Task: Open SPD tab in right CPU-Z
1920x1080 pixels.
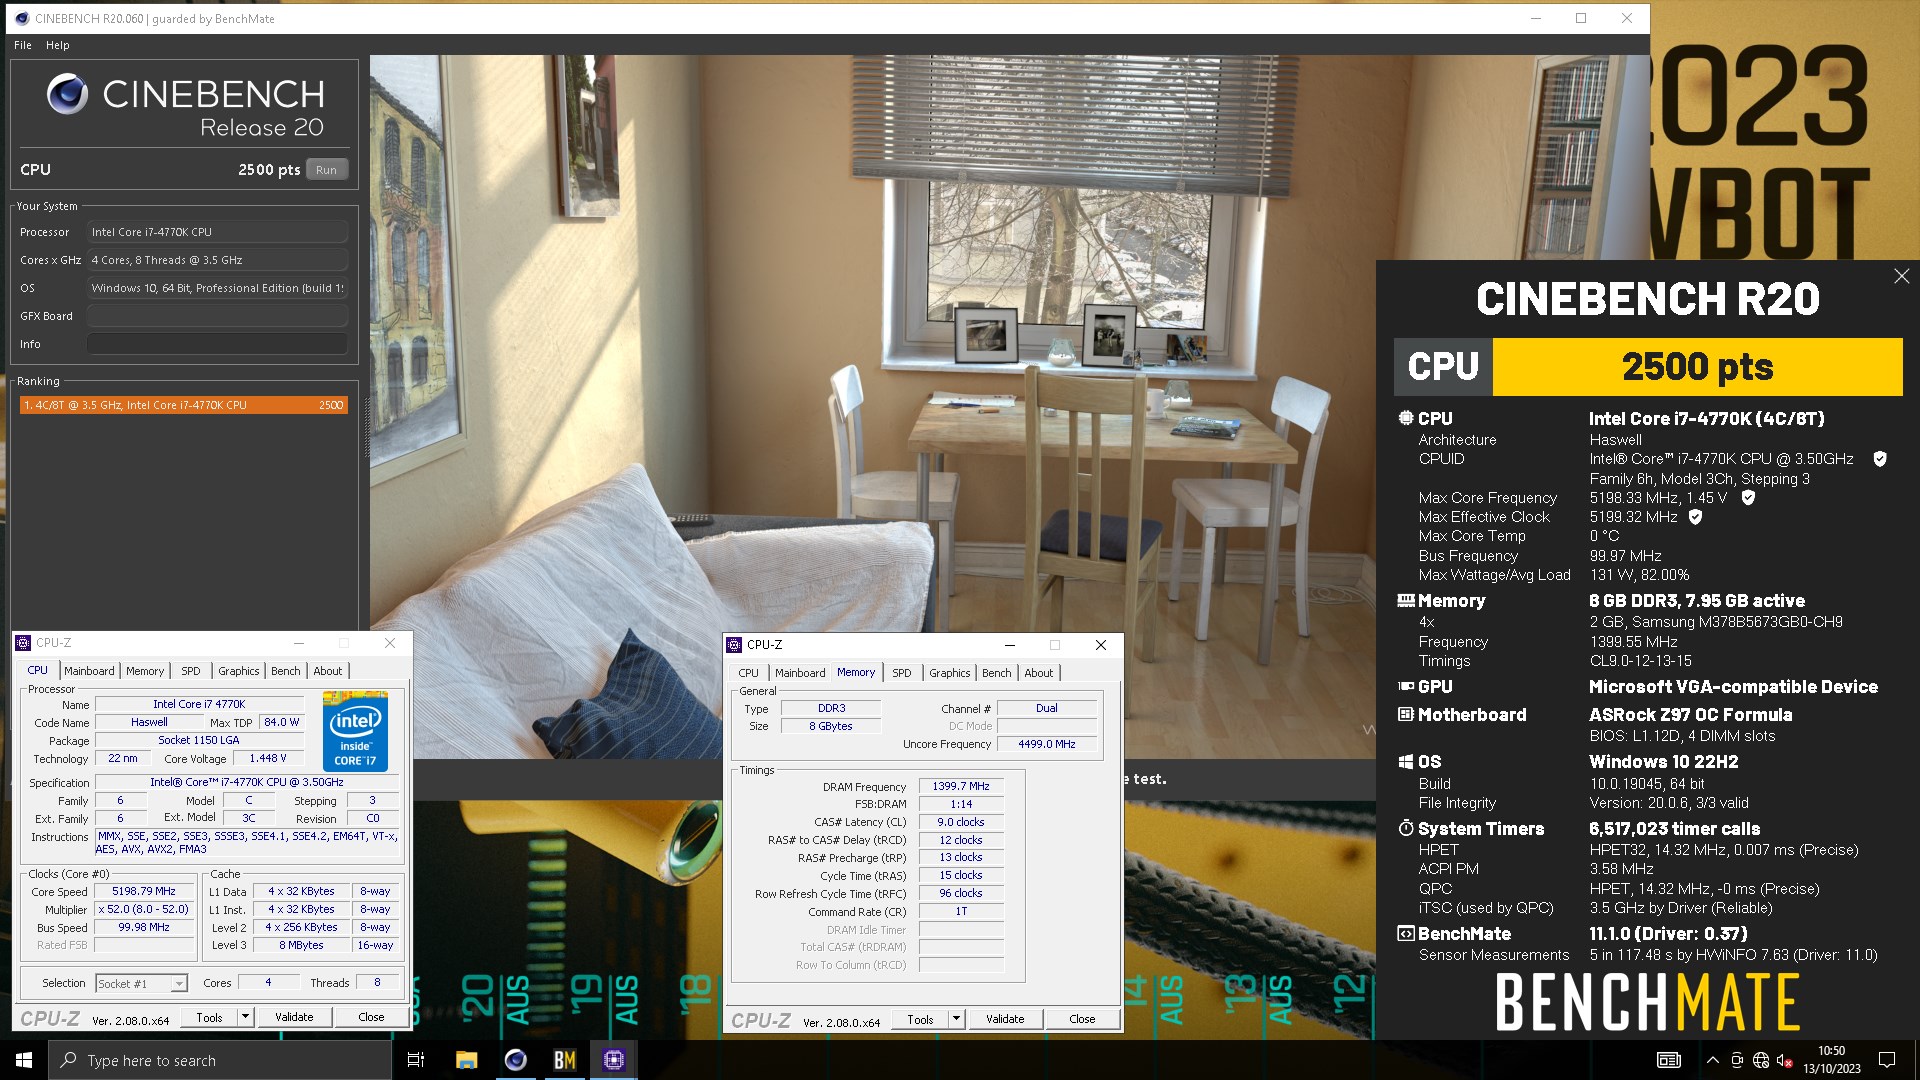Action: coord(902,673)
